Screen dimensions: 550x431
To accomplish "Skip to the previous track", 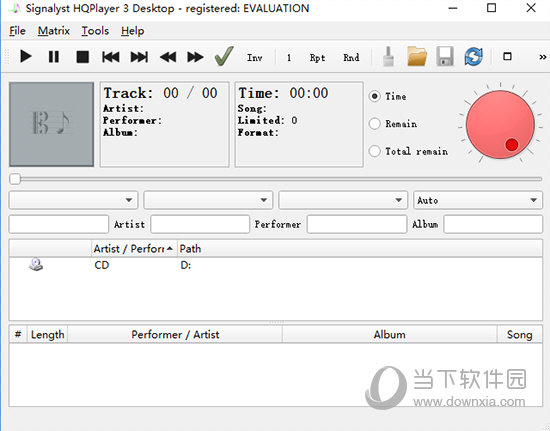I will 110,57.
